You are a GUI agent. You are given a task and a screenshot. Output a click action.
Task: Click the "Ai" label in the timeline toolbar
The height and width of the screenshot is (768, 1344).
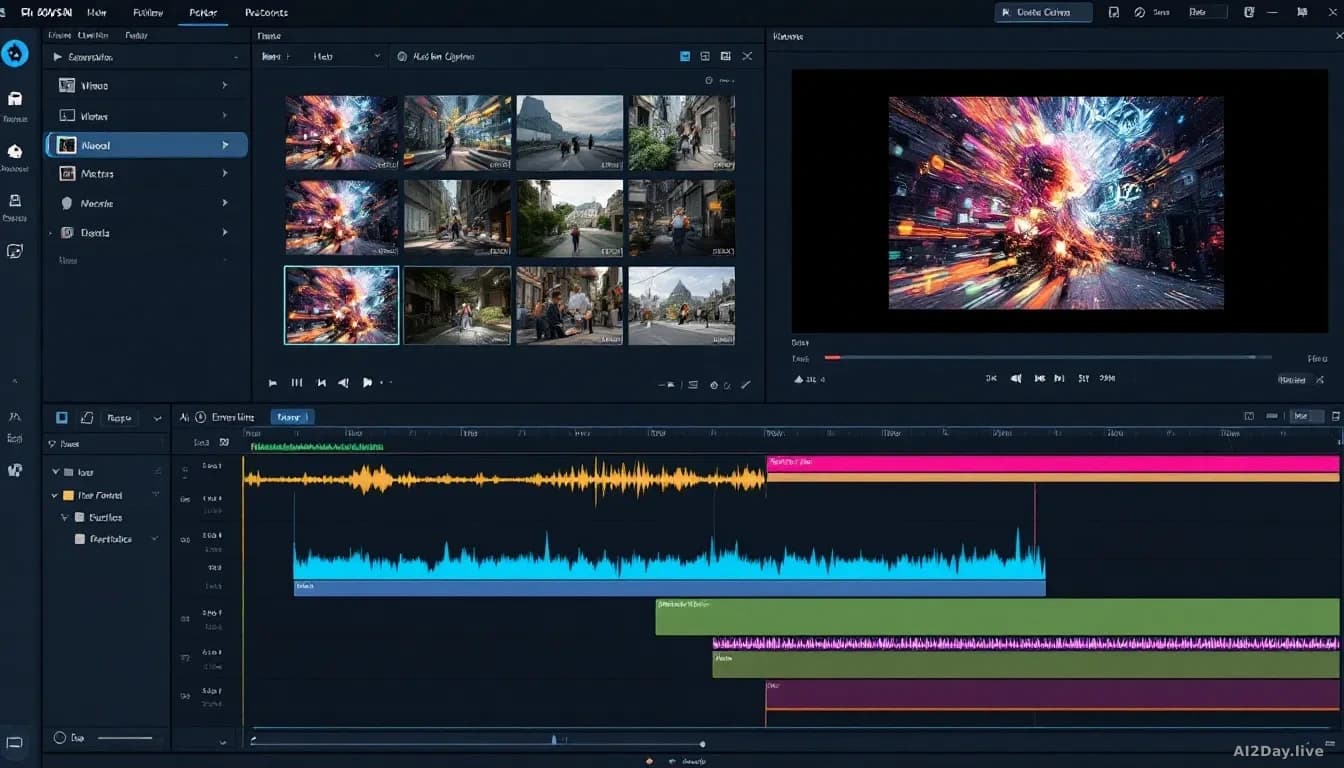point(184,417)
